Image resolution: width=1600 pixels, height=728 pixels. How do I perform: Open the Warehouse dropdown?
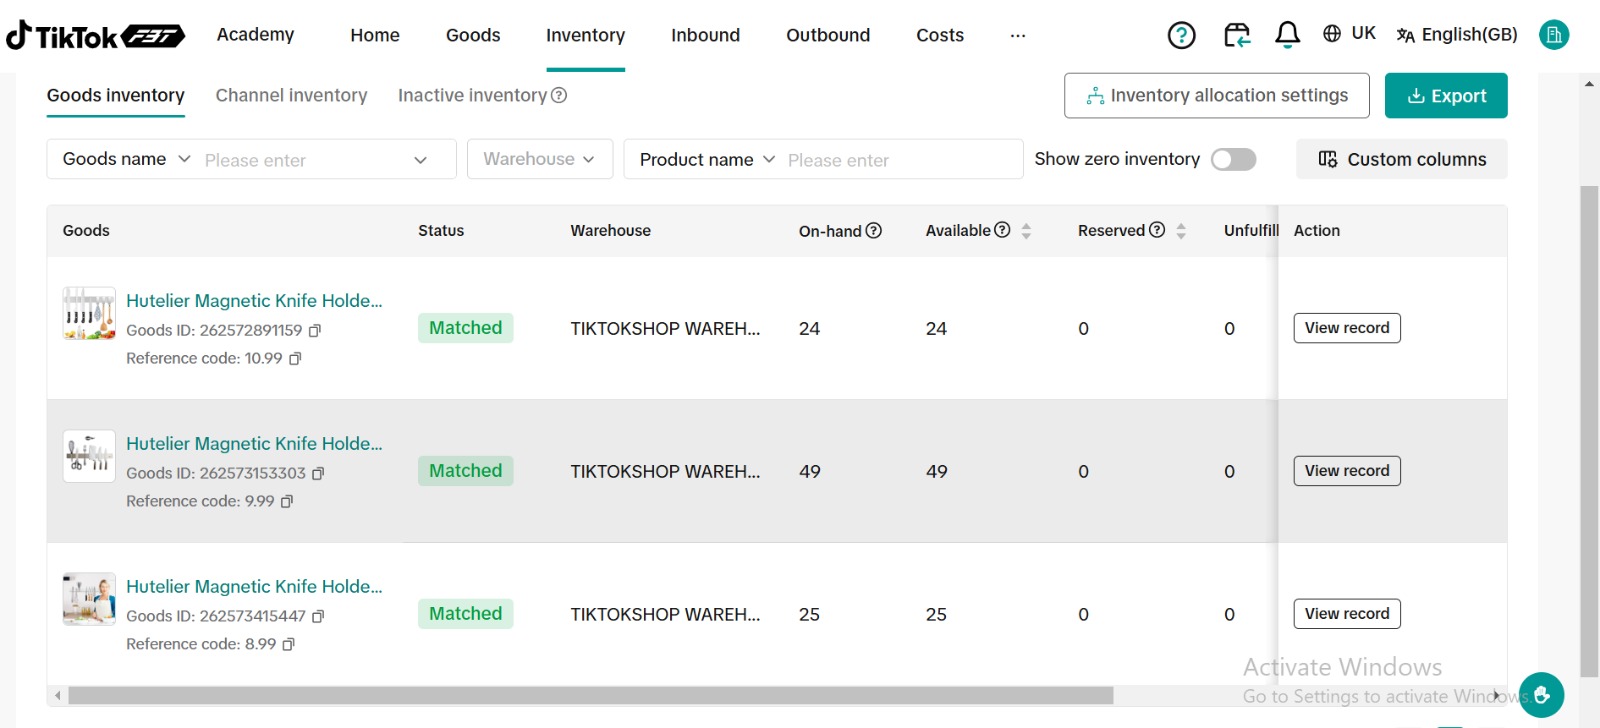(540, 159)
